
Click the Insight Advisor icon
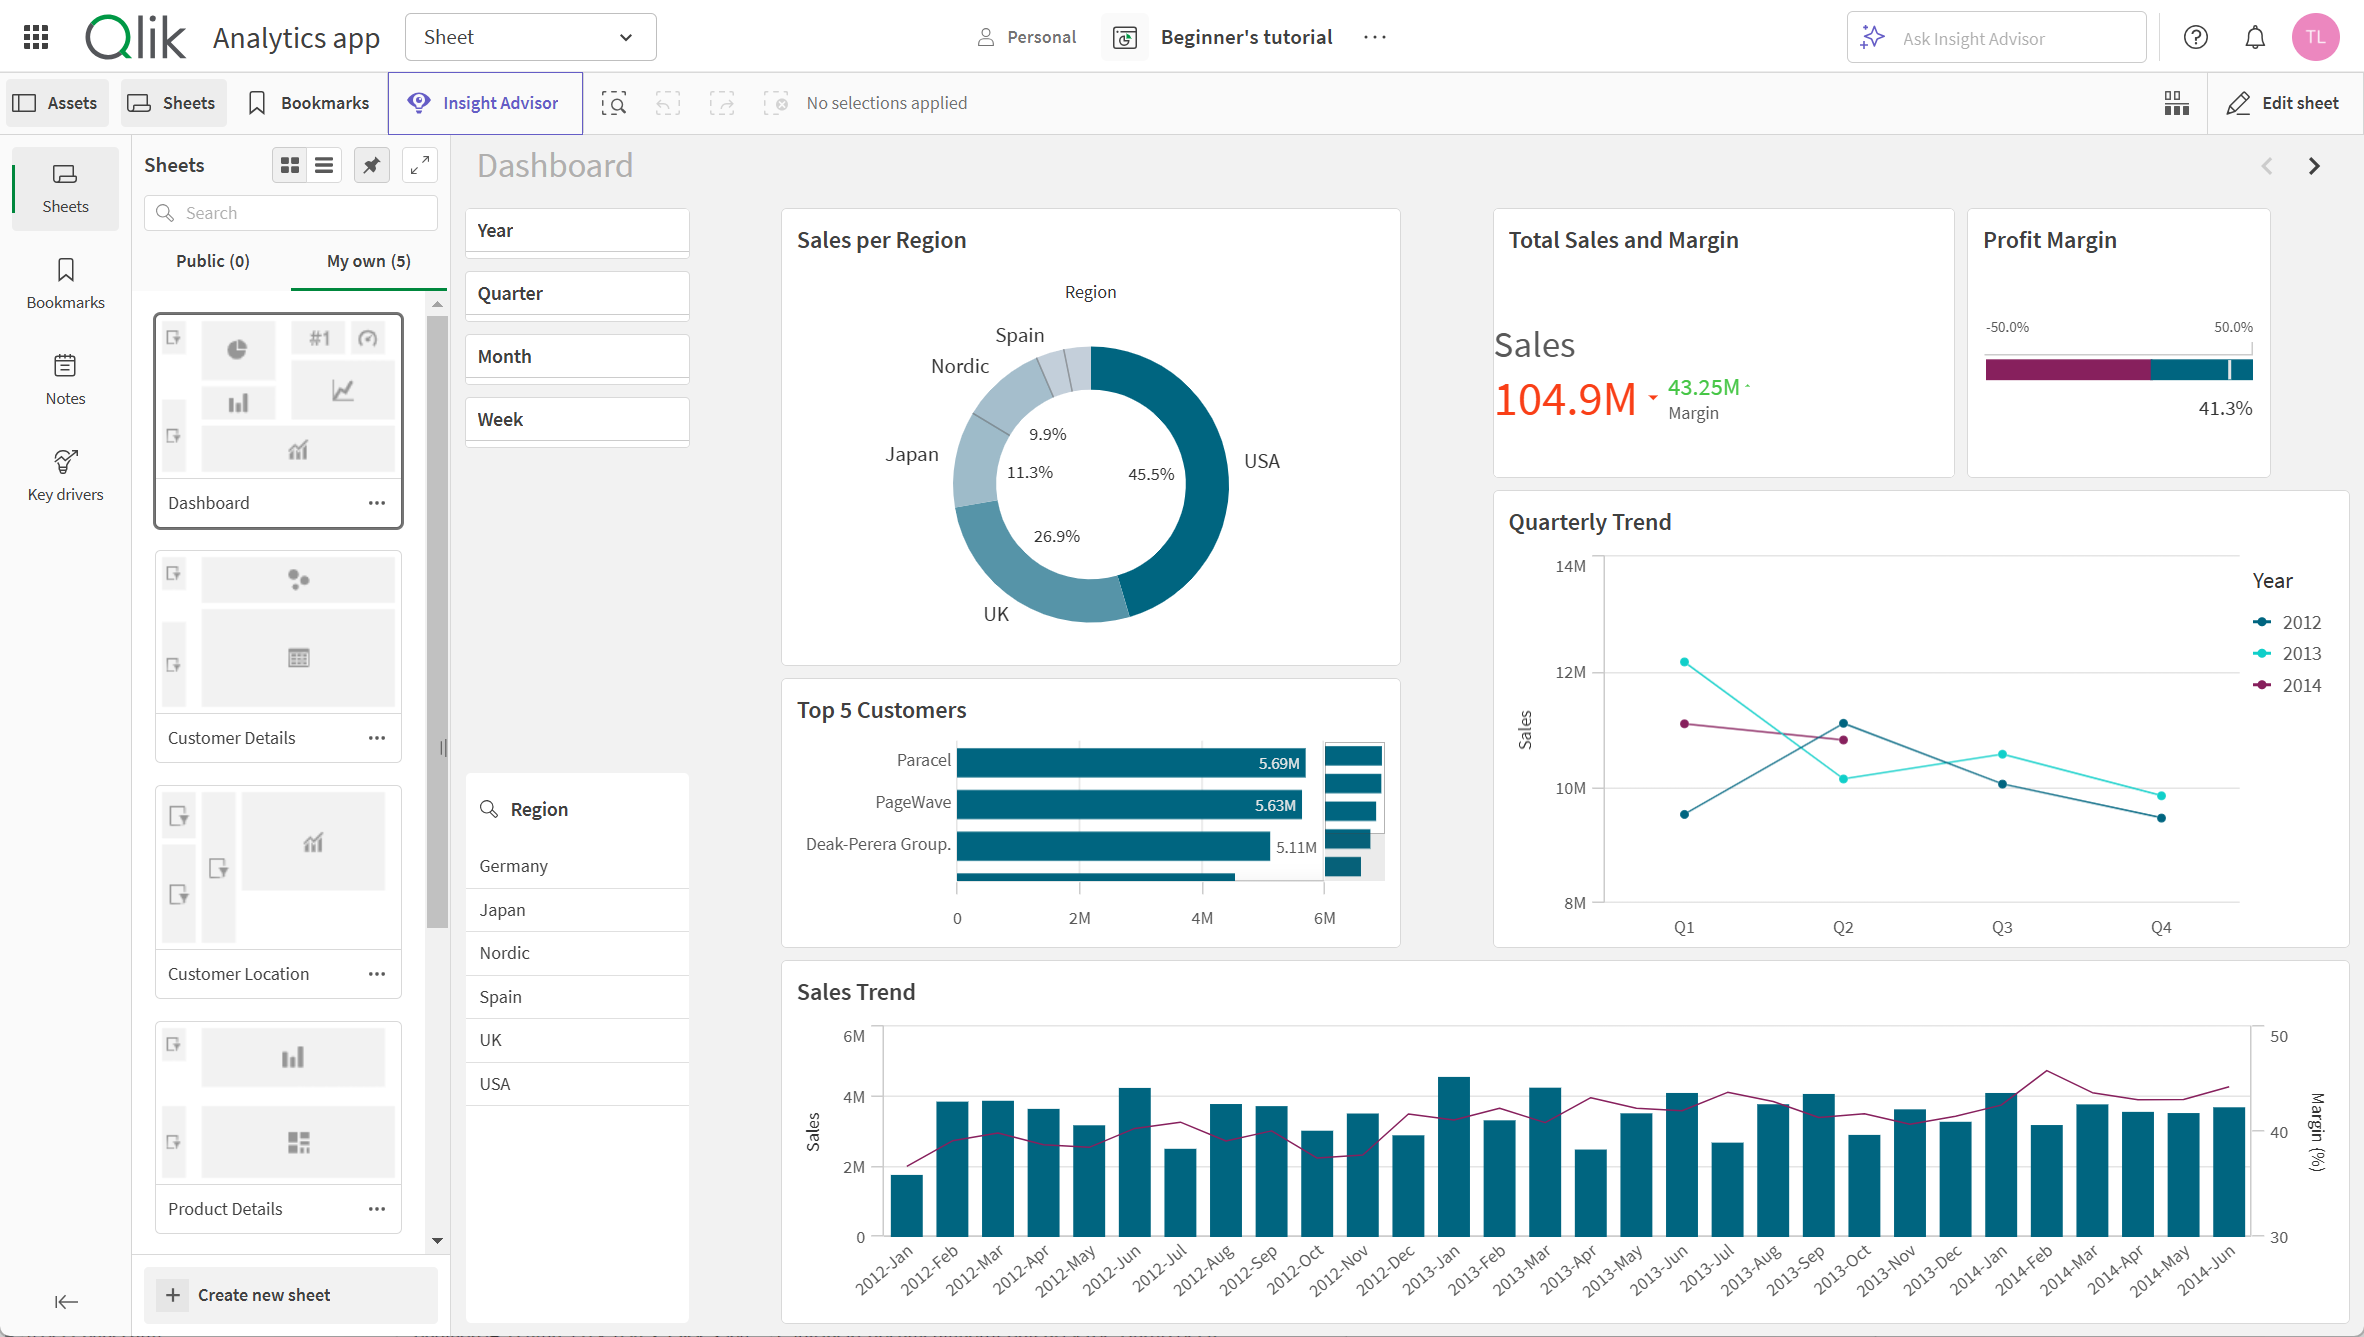click(419, 102)
